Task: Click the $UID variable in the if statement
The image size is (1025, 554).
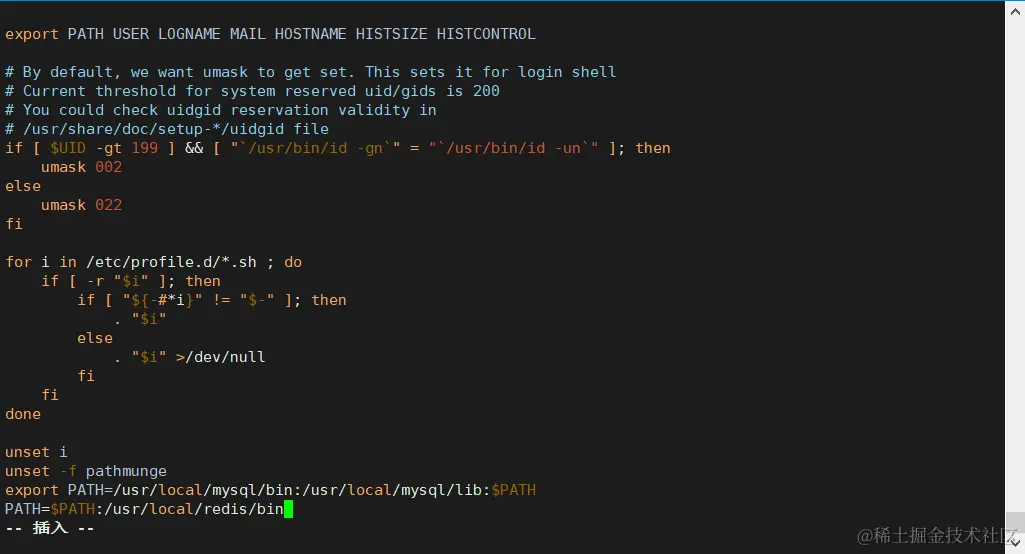Action: (x=68, y=148)
